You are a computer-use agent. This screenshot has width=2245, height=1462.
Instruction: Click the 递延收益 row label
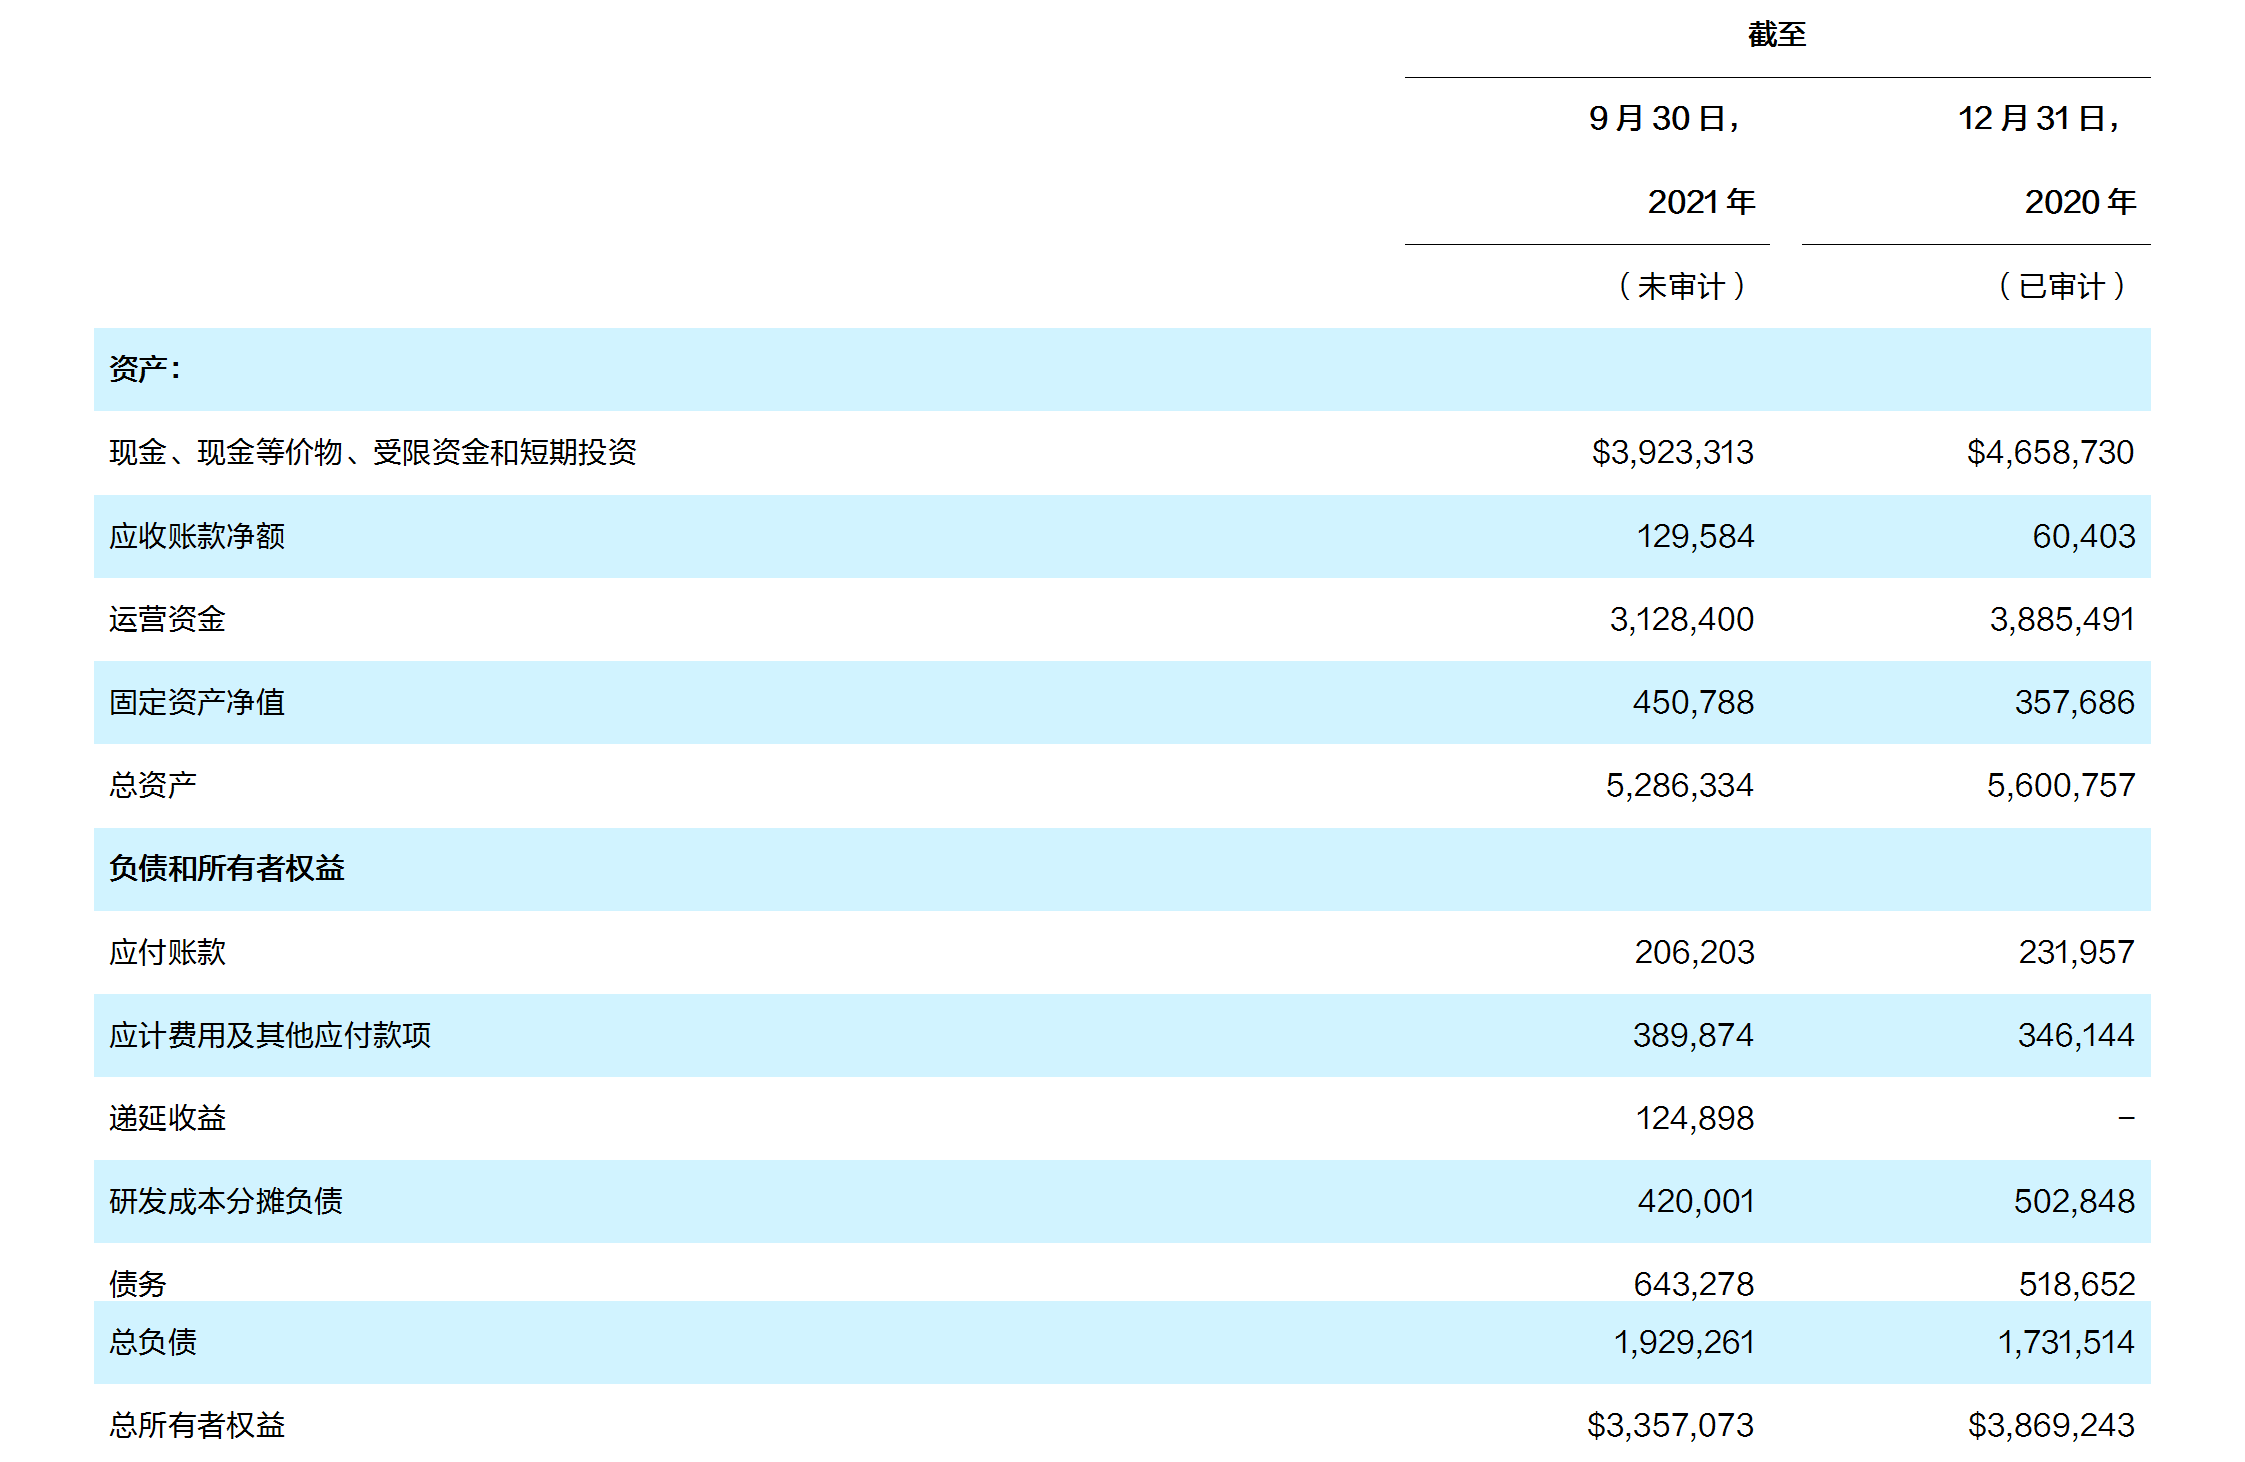(x=167, y=1118)
